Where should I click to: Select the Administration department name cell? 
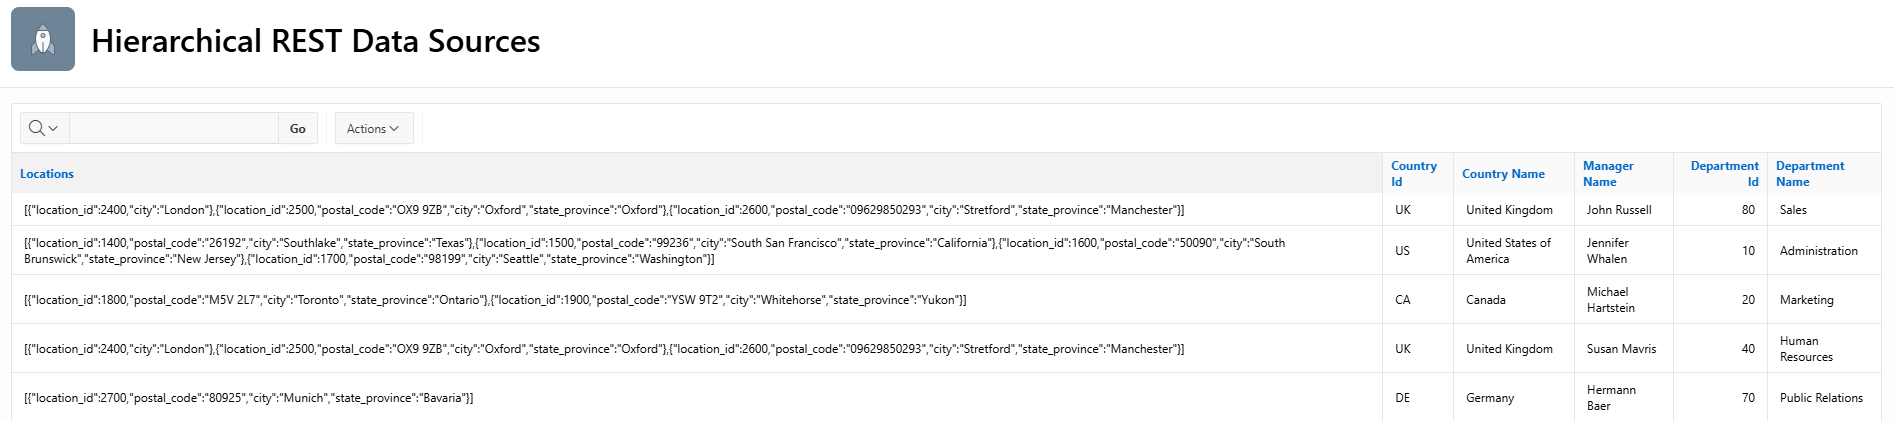pyautogui.click(x=1824, y=250)
